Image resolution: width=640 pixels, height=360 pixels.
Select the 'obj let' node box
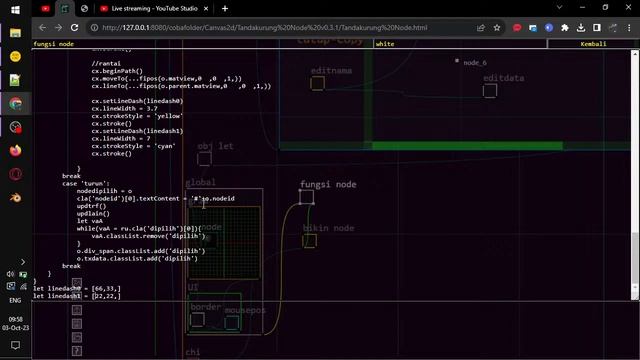204,159
